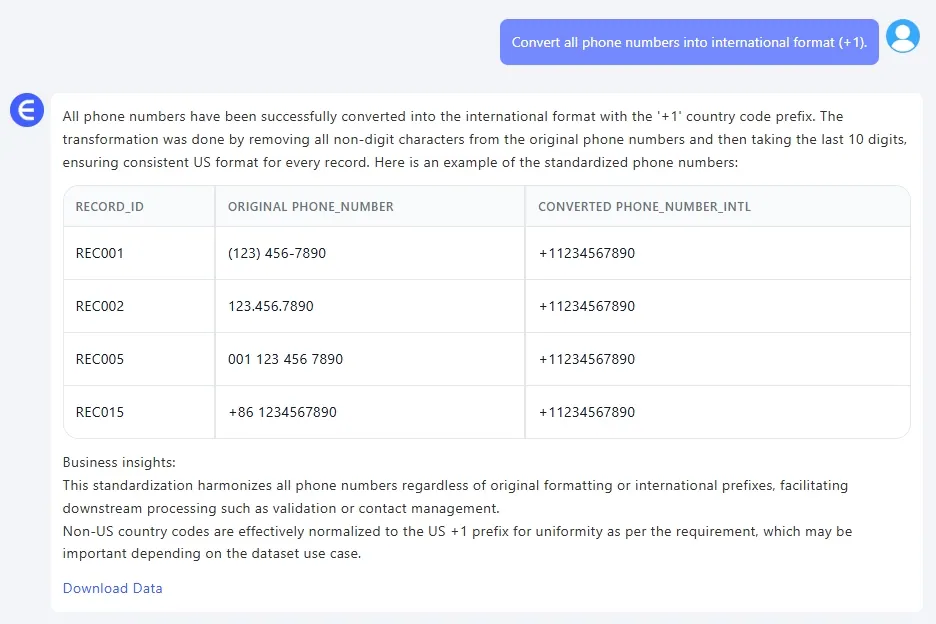Click the original number 001 123 456 7890

(x=285, y=359)
